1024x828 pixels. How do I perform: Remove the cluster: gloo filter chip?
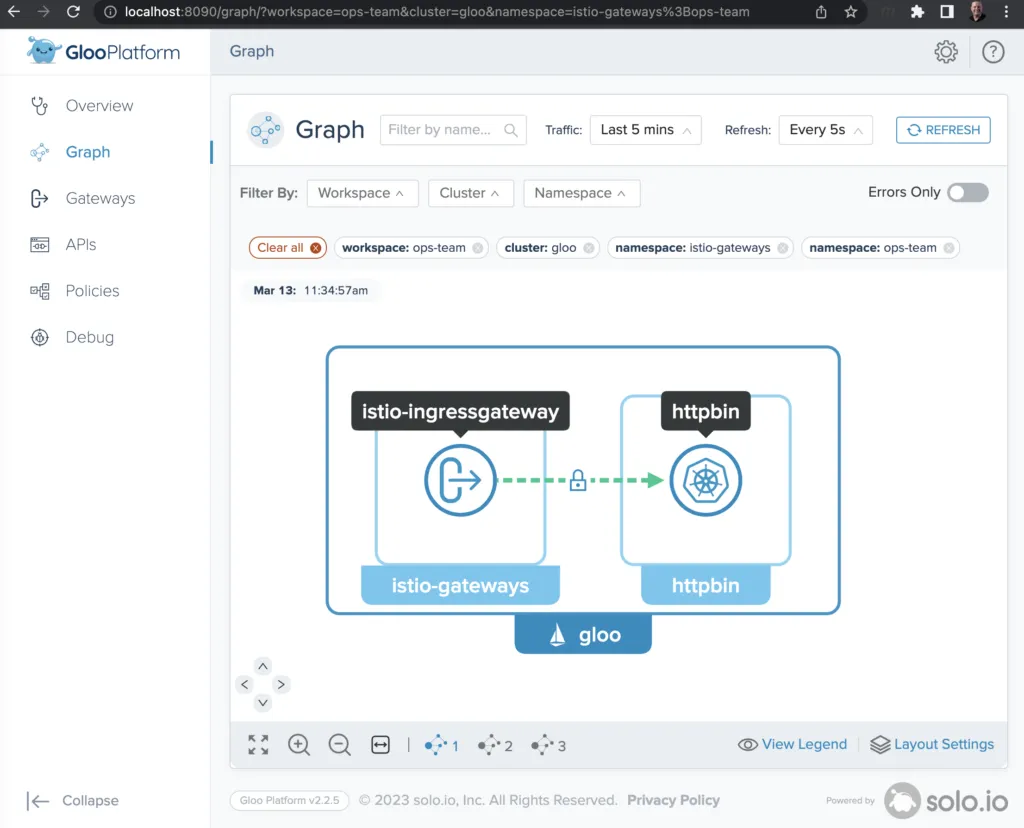coord(588,248)
